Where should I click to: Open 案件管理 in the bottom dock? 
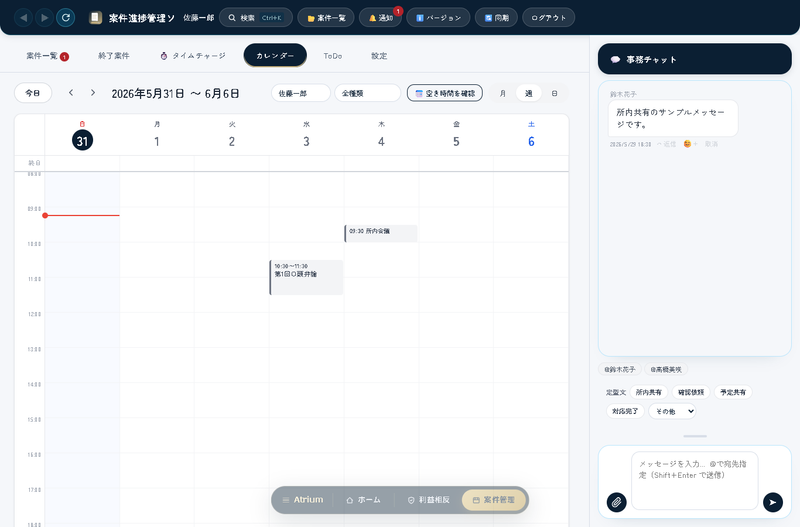click(493, 500)
